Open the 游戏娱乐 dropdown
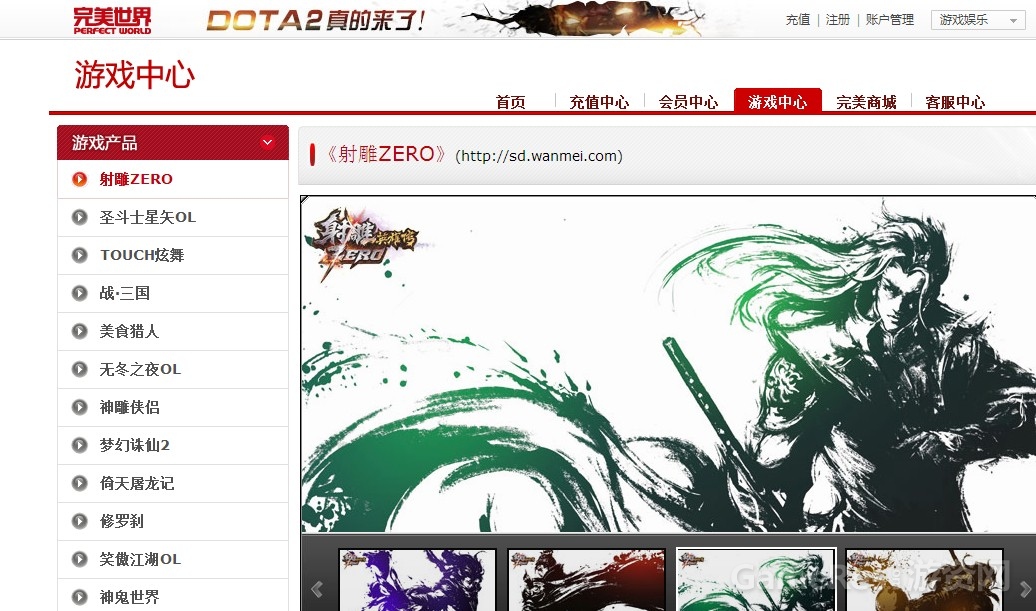This screenshot has width=1036, height=611. (x=978, y=20)
